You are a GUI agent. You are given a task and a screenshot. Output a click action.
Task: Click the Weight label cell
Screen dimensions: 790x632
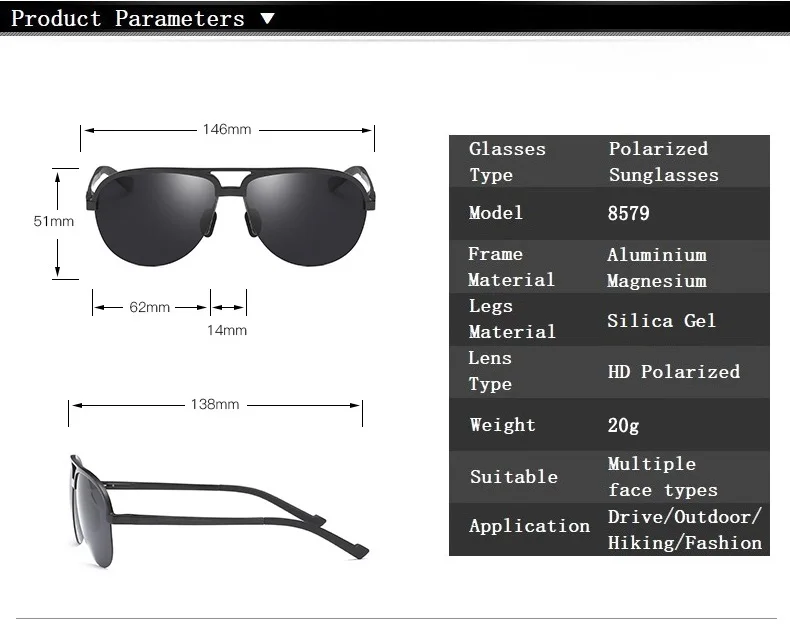[502, 425]
